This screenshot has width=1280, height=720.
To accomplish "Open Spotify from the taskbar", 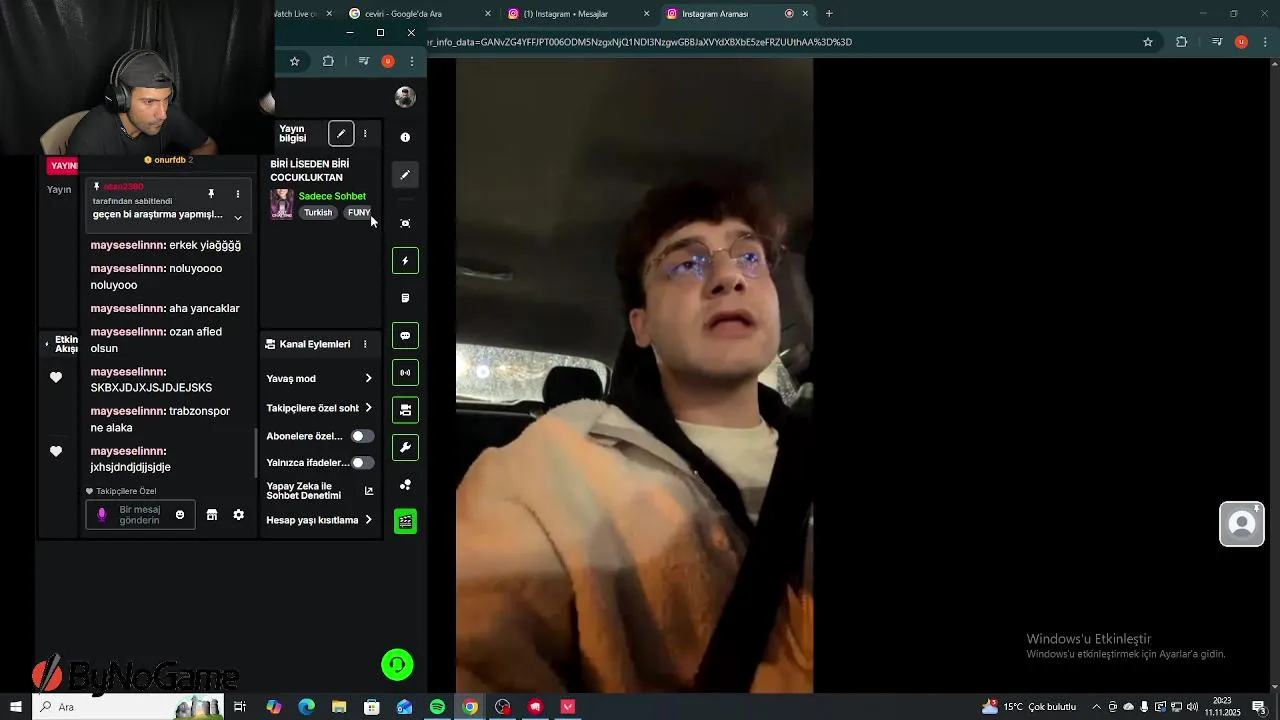I will [x=437, y=707].
